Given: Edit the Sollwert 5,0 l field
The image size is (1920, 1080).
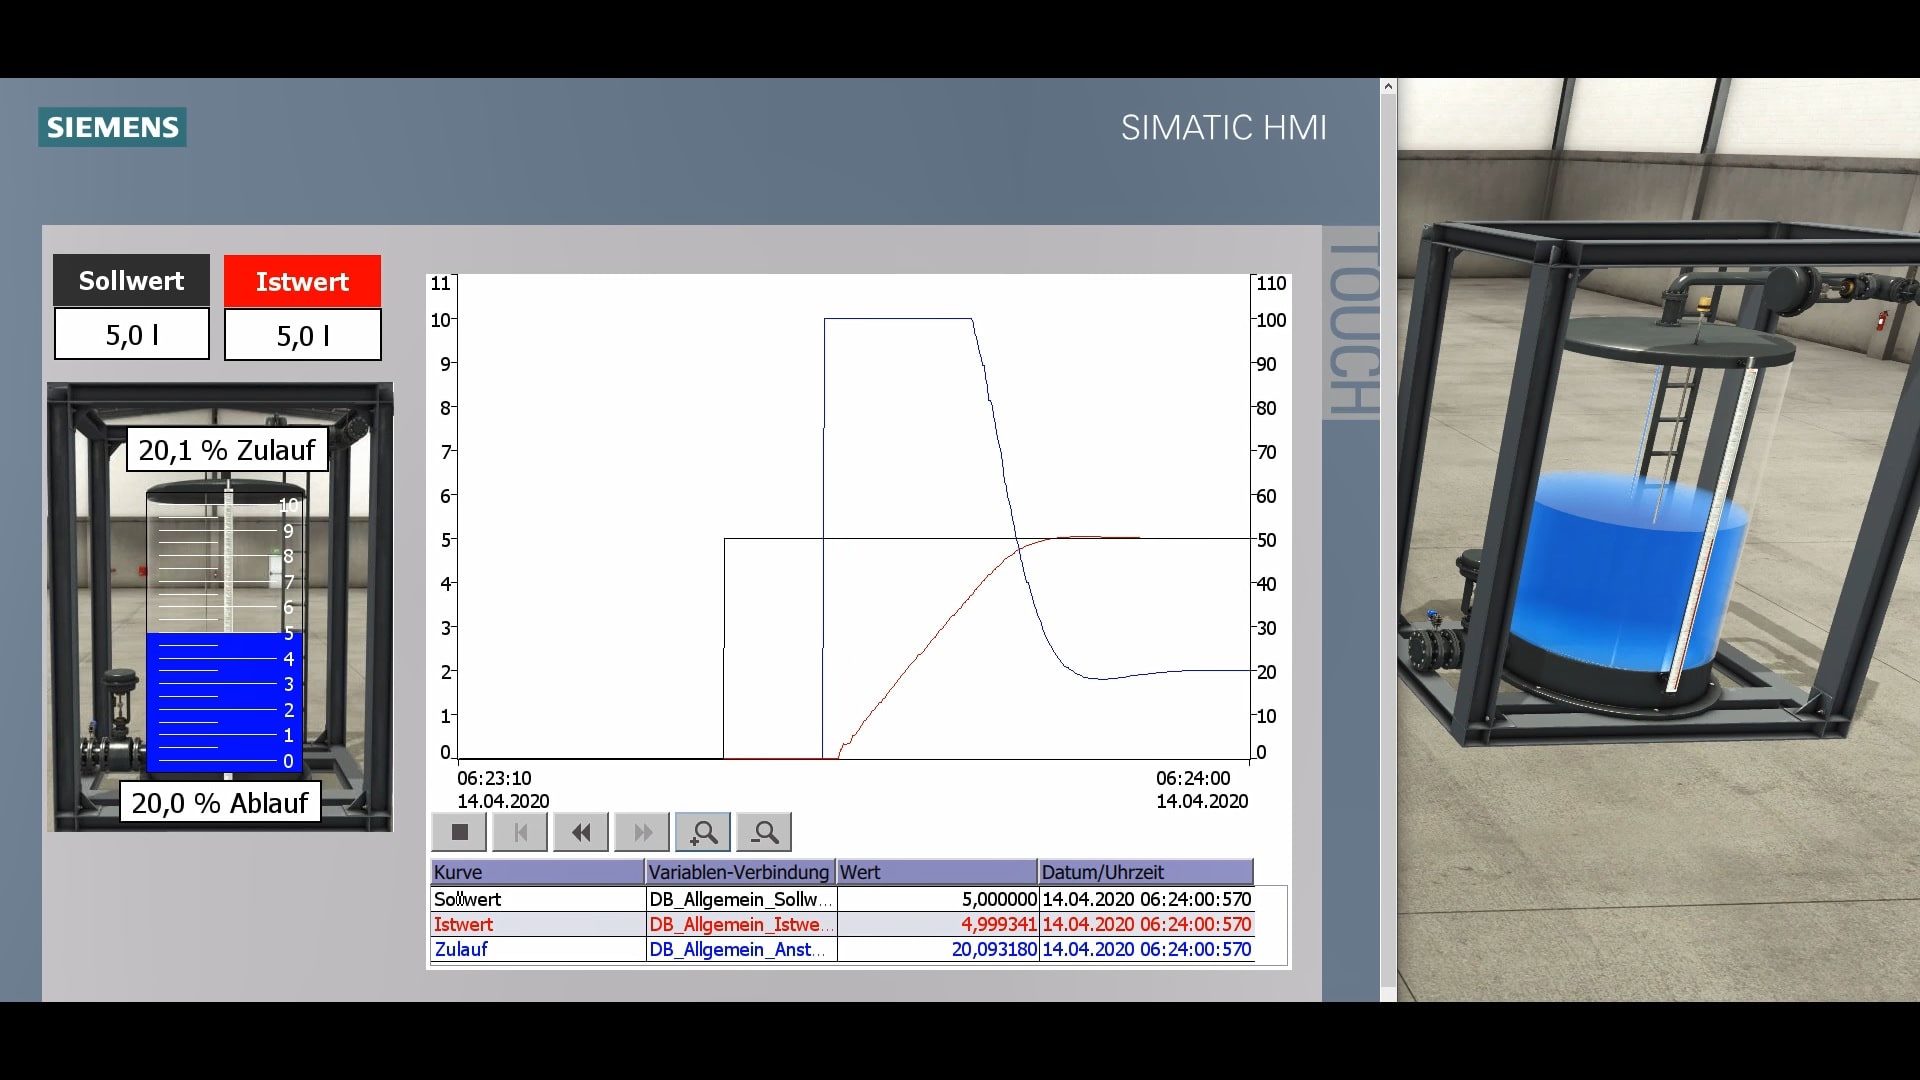Looking at the screenshot, I should coord(132,334).
